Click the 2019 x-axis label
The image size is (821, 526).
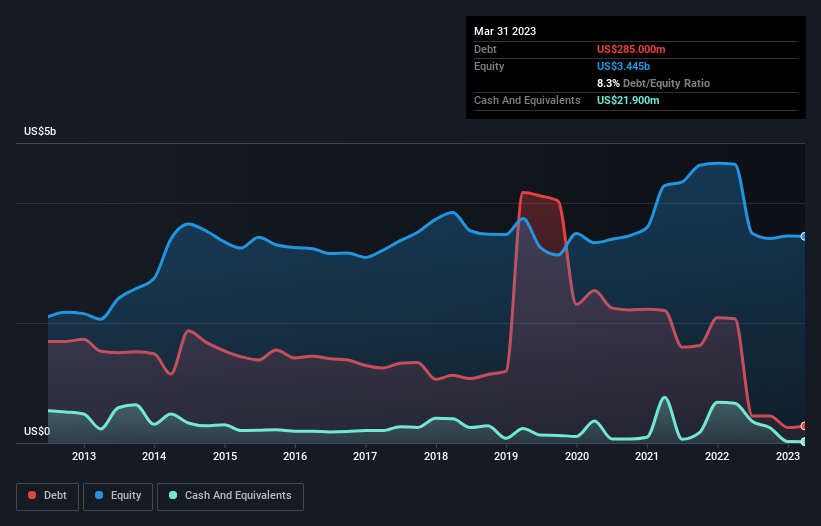506,456
